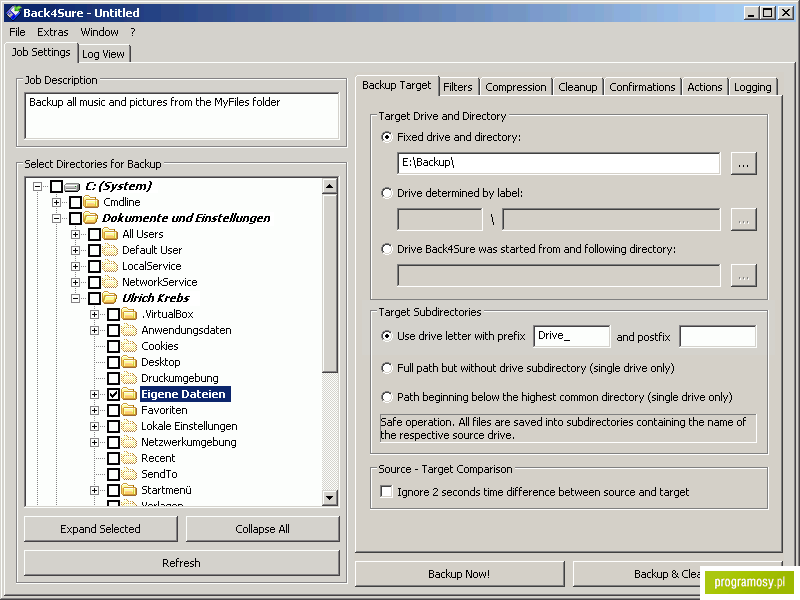
Task: Collapse the Ulrich Krebs tree node
Action: [76, 298]
